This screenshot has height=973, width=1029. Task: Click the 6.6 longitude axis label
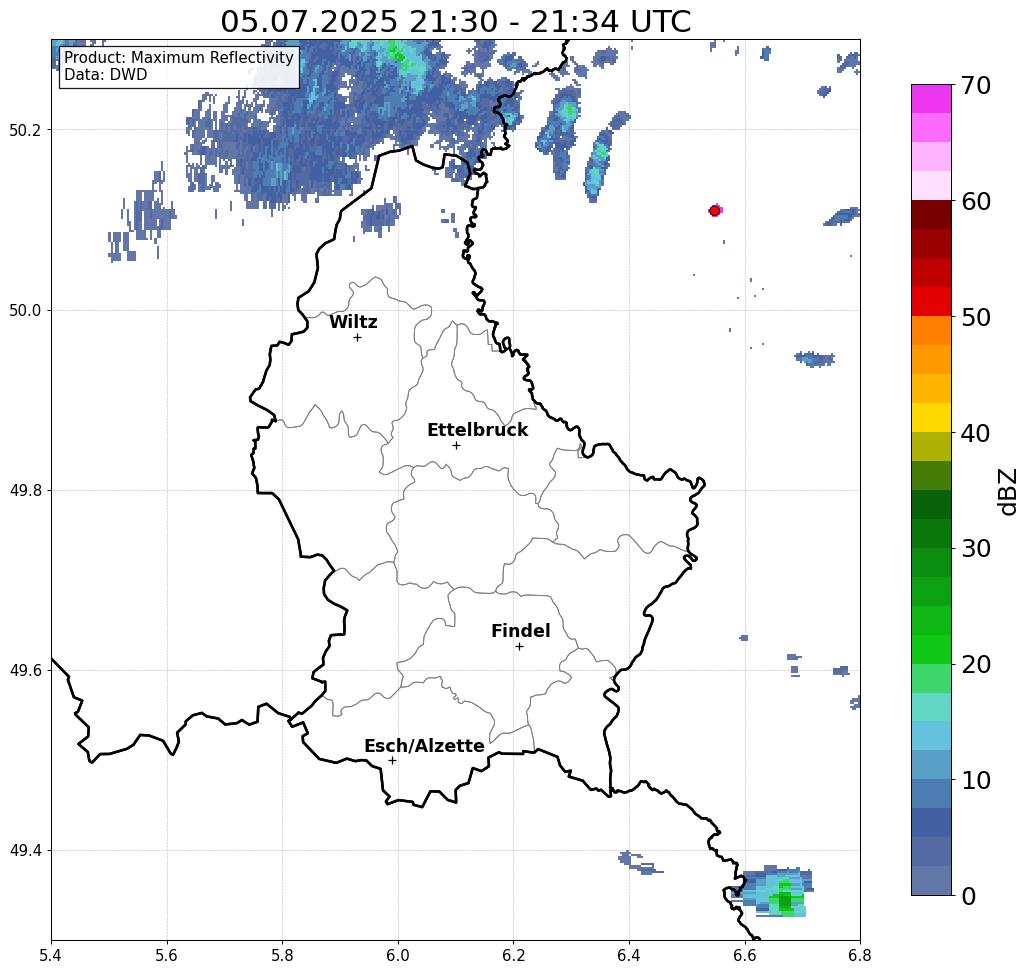(x=745, y=955)
